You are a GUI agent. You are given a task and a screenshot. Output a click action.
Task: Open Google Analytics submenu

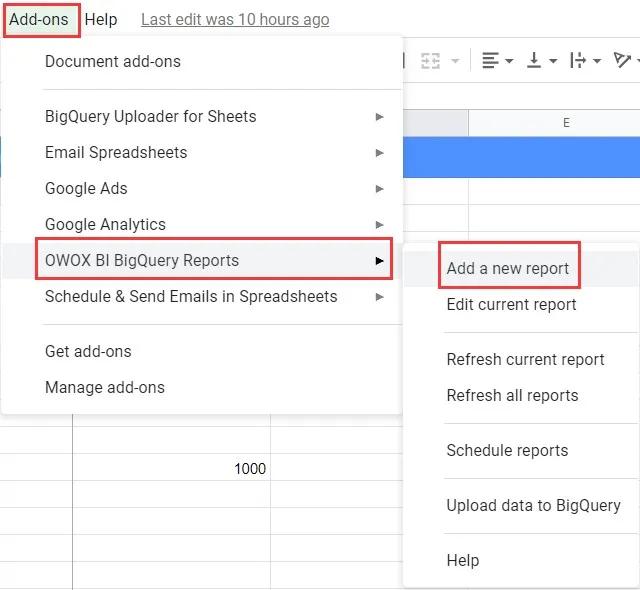coord(202,224)
